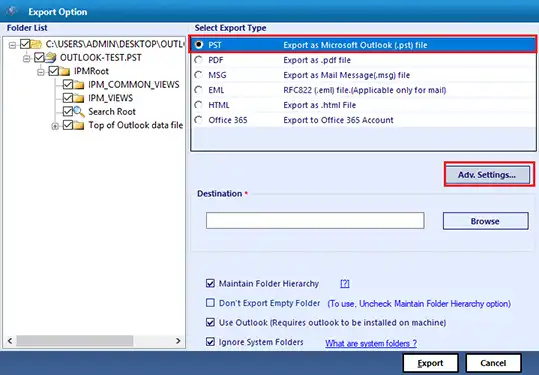539x375 pixels.
Task: Uncheck Ignore System Folders
Action: (x=210, y=342)
